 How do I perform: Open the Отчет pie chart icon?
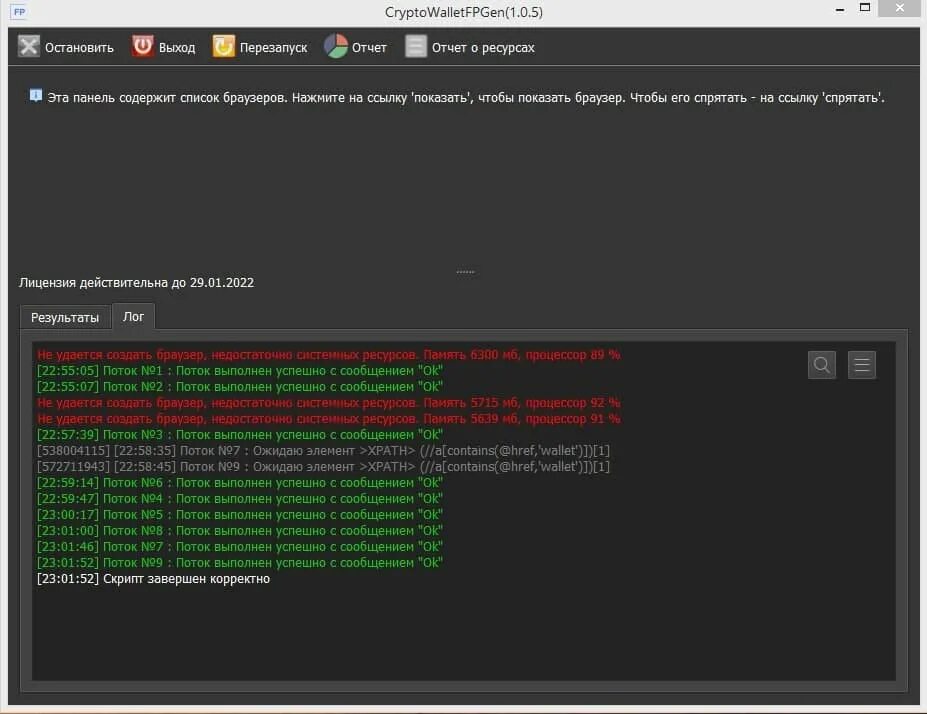click(x=336, y=47)
